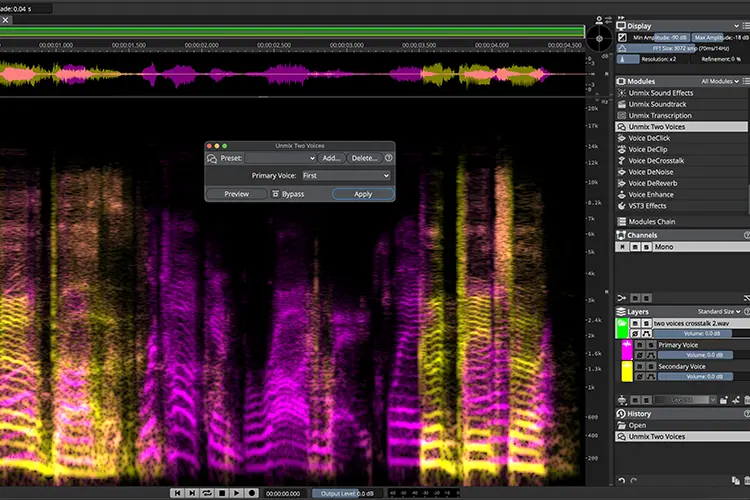Stop playback with the stop button
750x500 pixels.
tap(222, 493)
